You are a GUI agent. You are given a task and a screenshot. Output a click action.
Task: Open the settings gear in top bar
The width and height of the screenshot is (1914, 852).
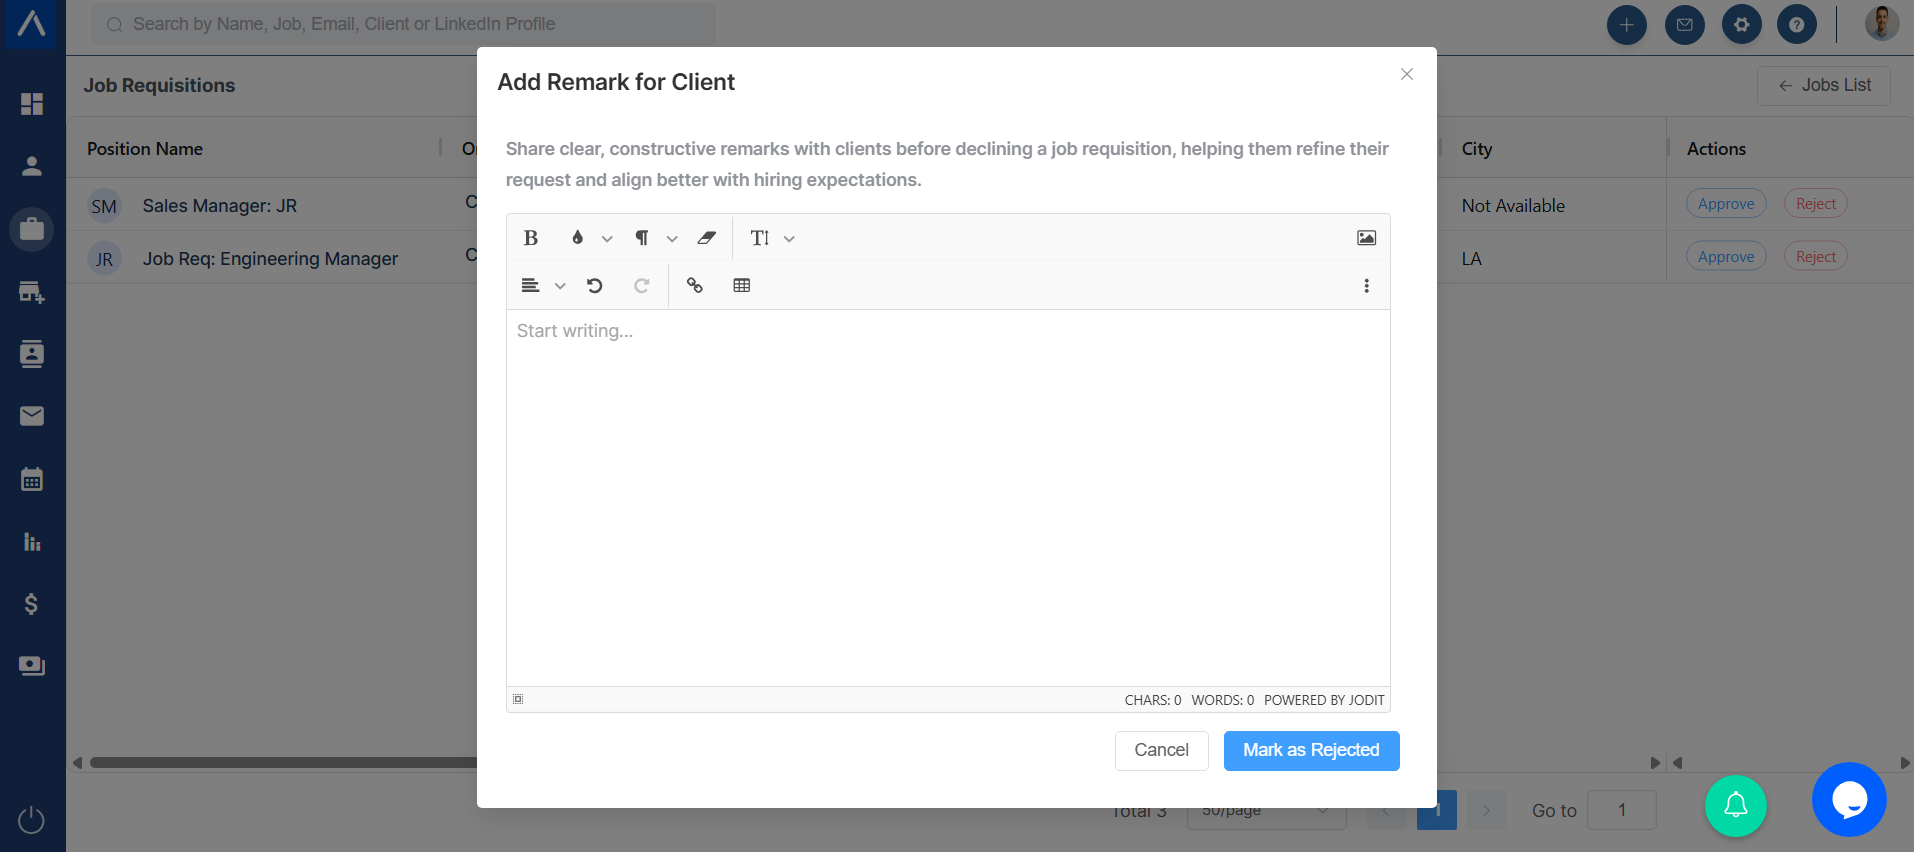tap(1741, 25)
